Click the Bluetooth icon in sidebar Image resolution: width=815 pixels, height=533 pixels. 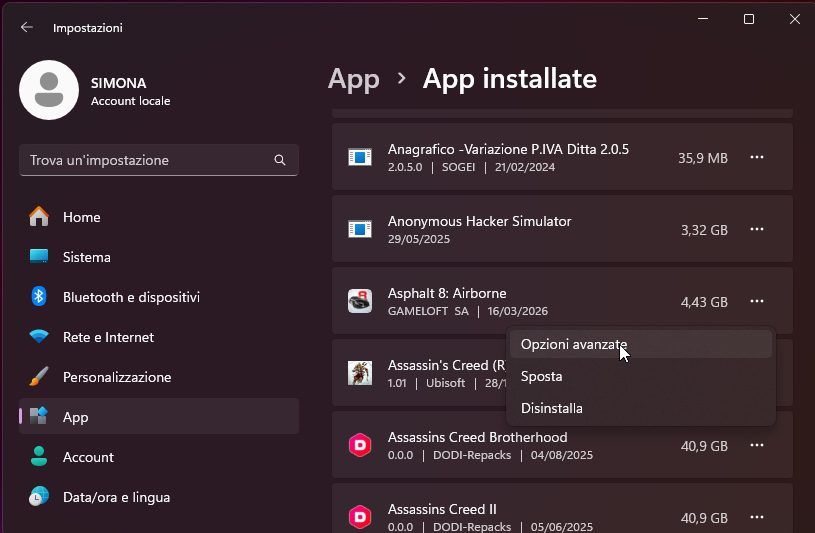(39, 296)
